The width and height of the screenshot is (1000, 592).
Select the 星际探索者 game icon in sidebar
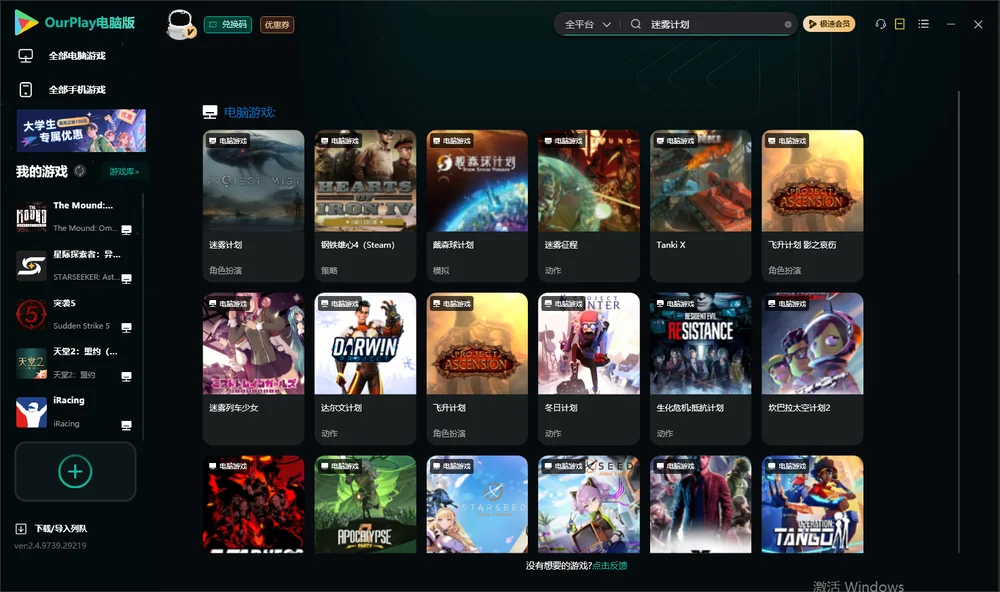[31, 265]
